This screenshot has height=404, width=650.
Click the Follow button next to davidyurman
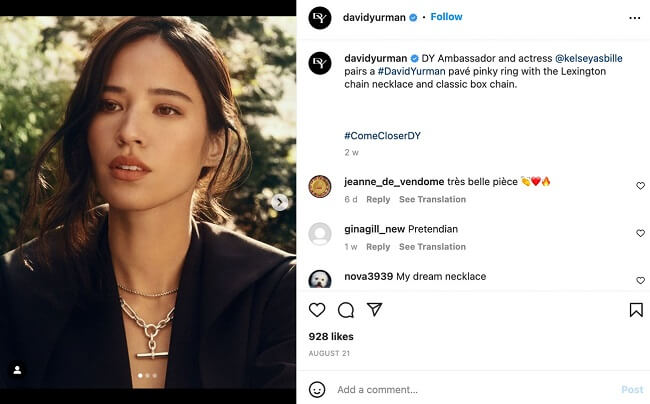point(446,17)
